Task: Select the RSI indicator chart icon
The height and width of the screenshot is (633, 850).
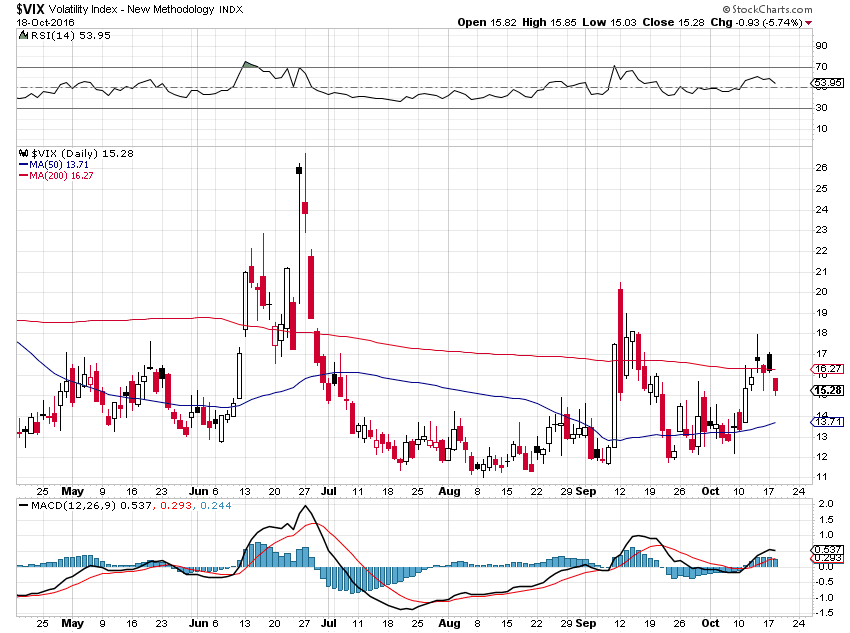Action: tap(22, 35)
